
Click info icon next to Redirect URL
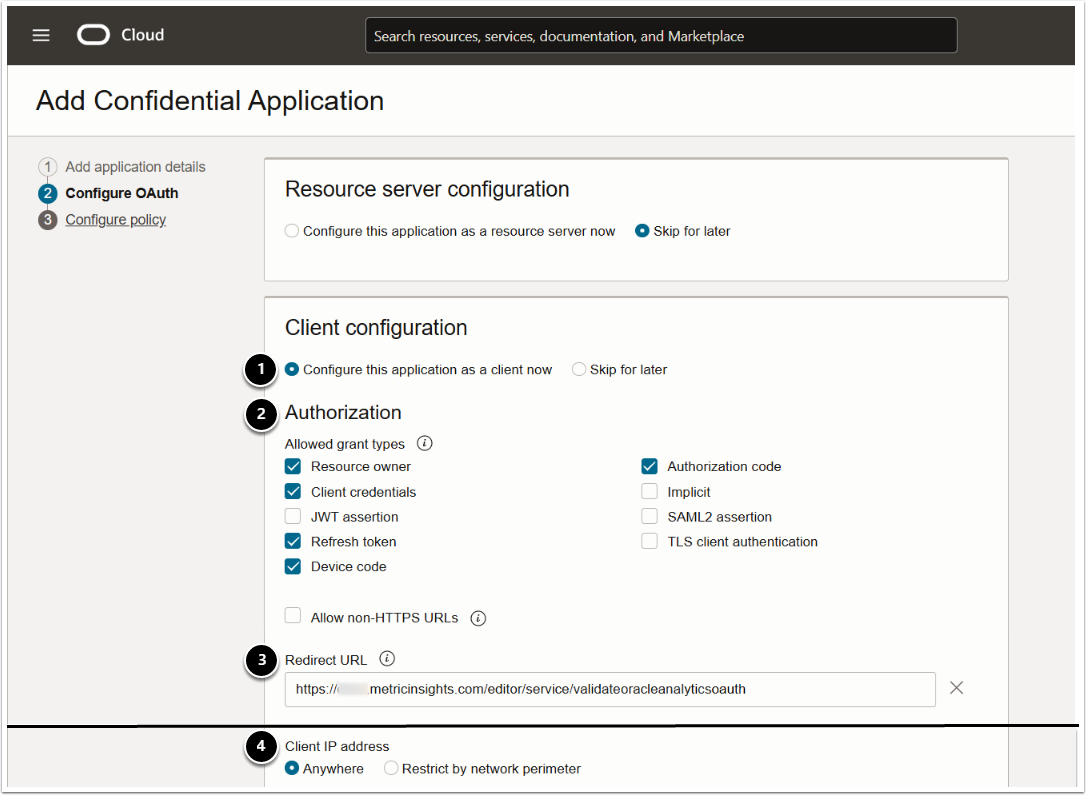(x=387, y=659)
